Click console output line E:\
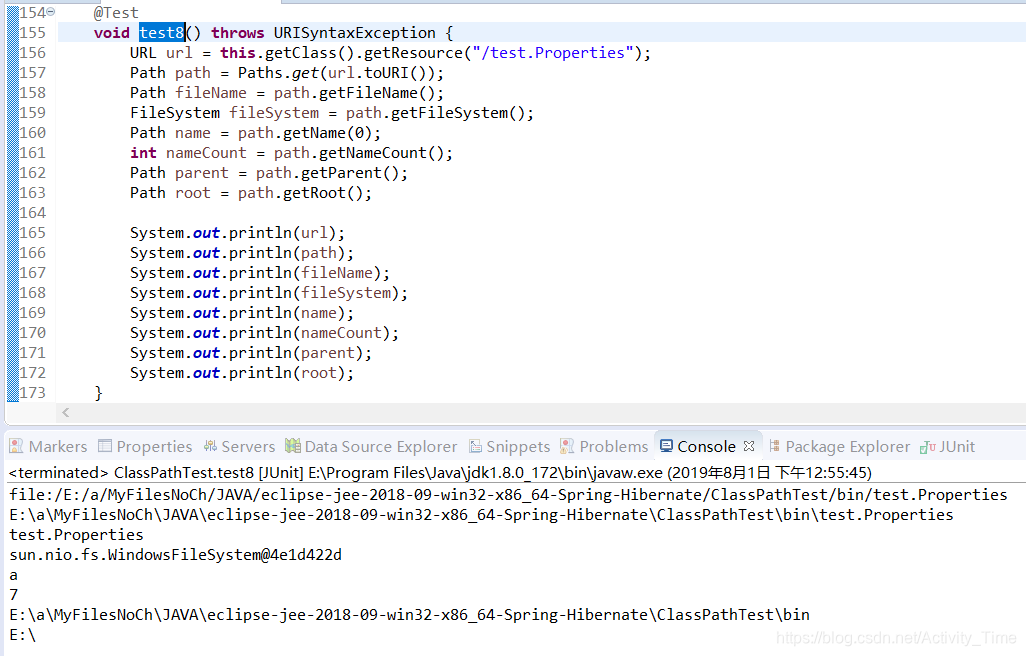Viewport: 1026px width, 656px height. point(22,635)
